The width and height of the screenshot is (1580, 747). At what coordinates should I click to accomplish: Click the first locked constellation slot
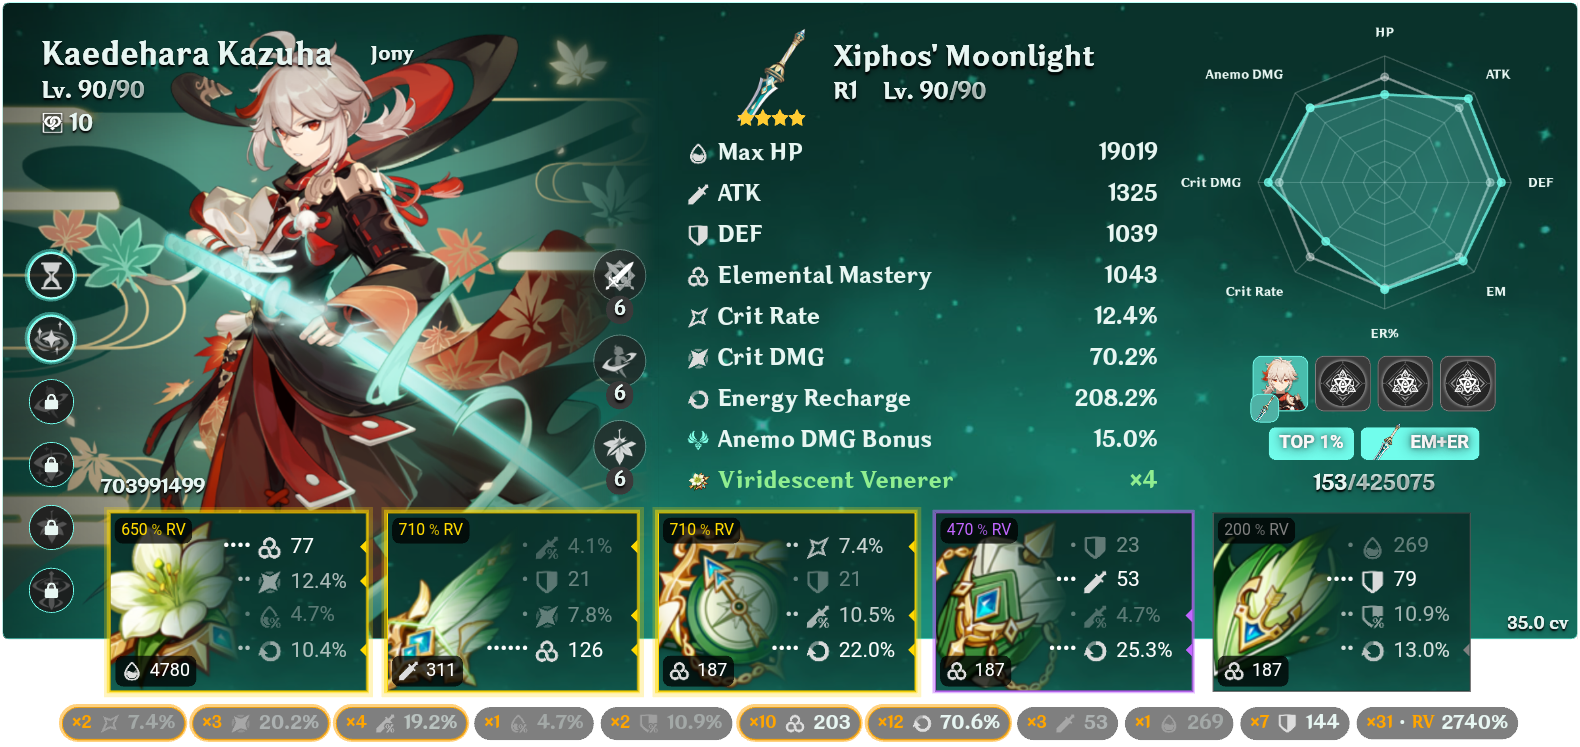[x=51, y=402]
